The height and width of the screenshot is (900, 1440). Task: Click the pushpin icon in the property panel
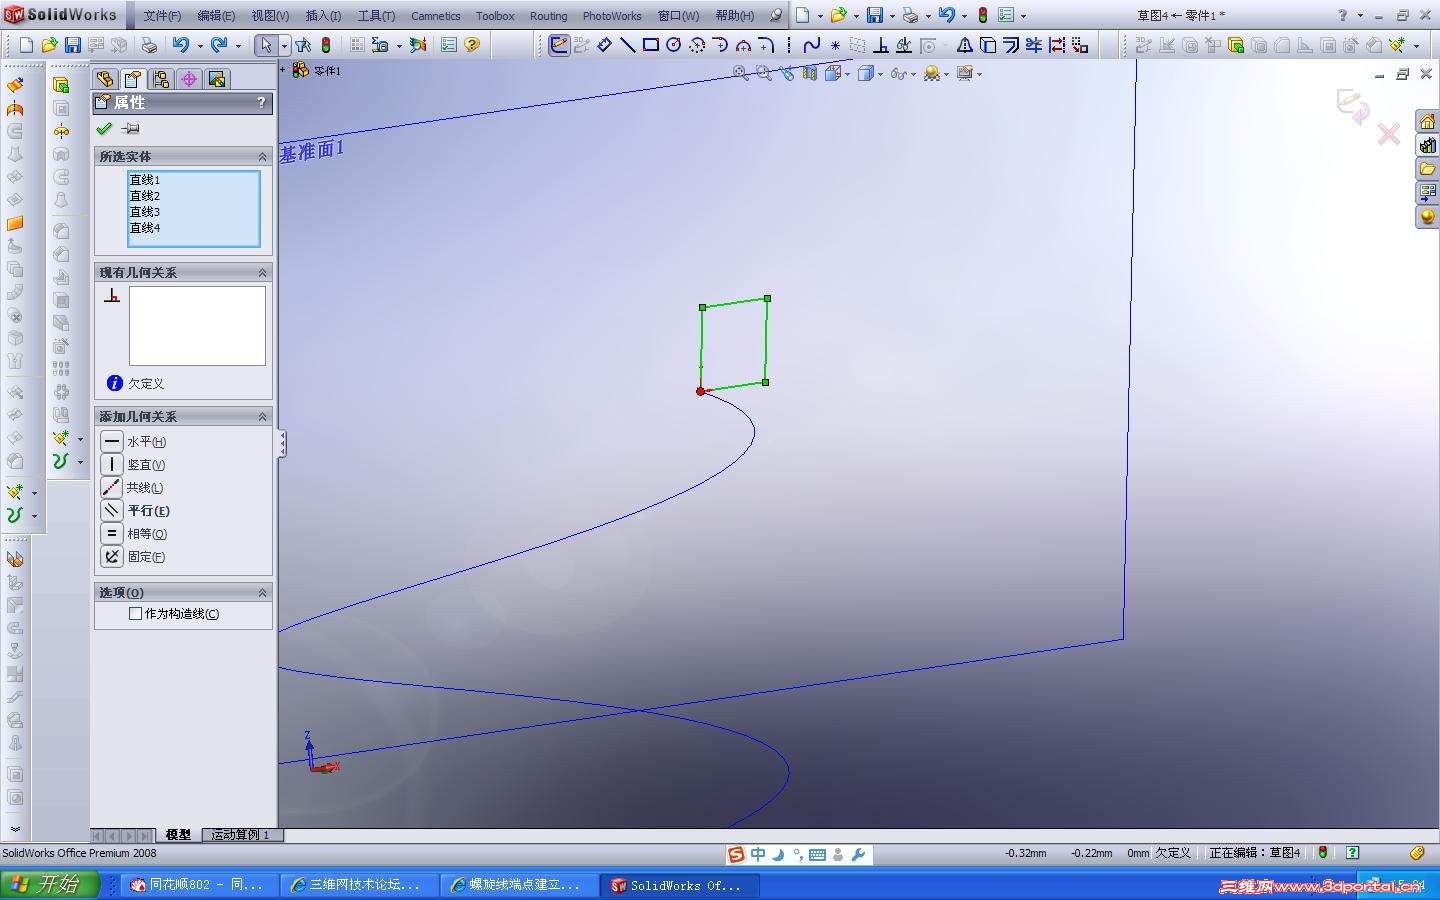[x=130, y=129]
